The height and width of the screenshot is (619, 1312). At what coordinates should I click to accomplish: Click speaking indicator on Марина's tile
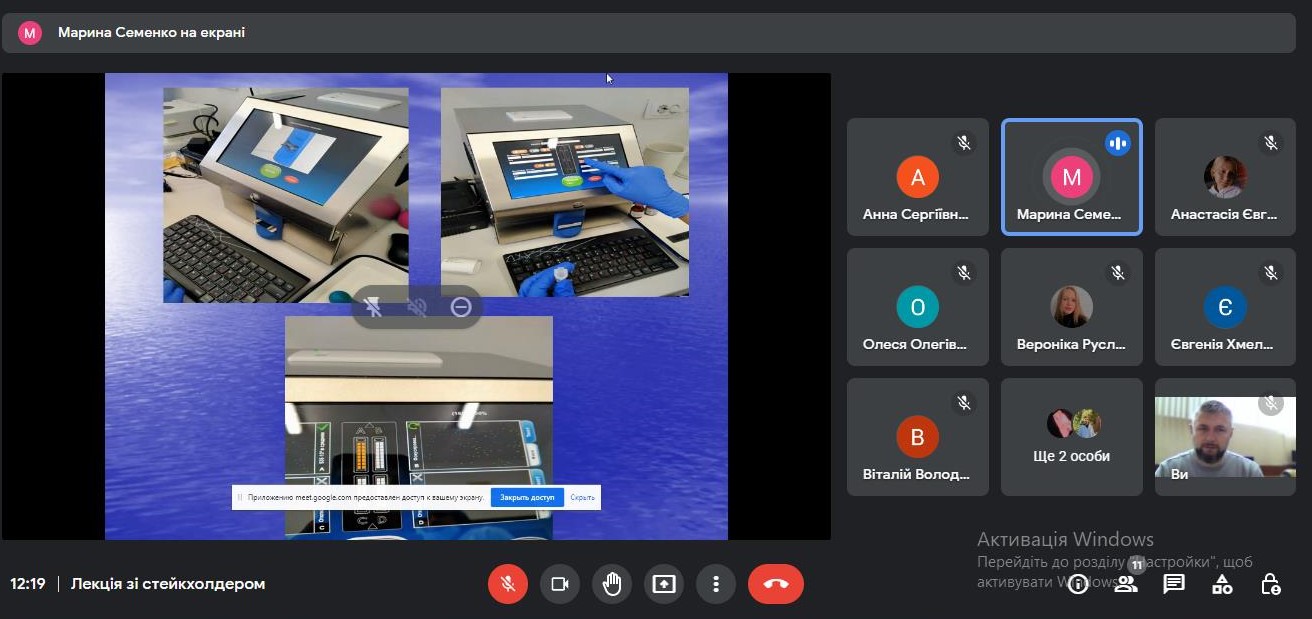tap(1117, 143)
